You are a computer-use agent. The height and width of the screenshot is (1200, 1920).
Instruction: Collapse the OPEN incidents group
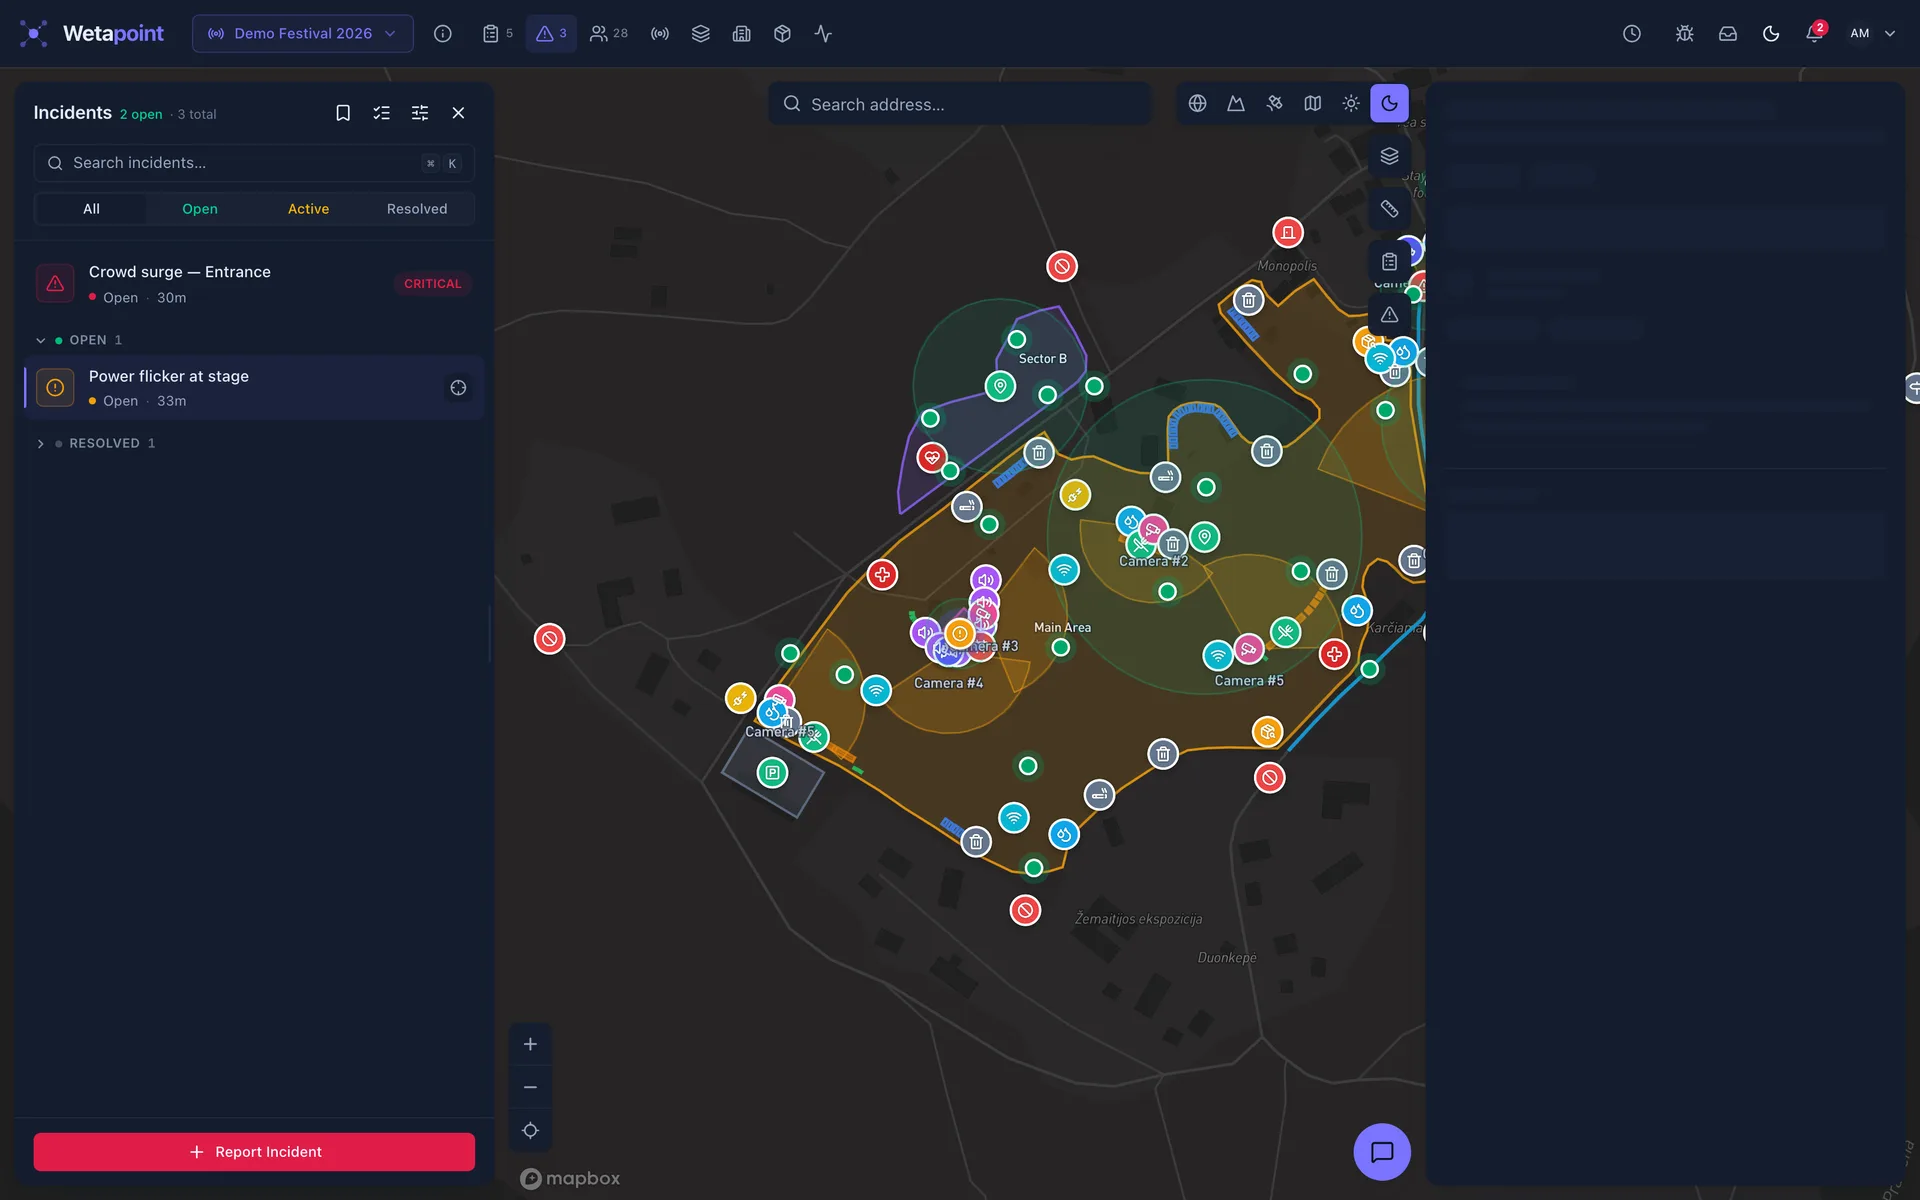pyautogui.click(x=41, y=340)
